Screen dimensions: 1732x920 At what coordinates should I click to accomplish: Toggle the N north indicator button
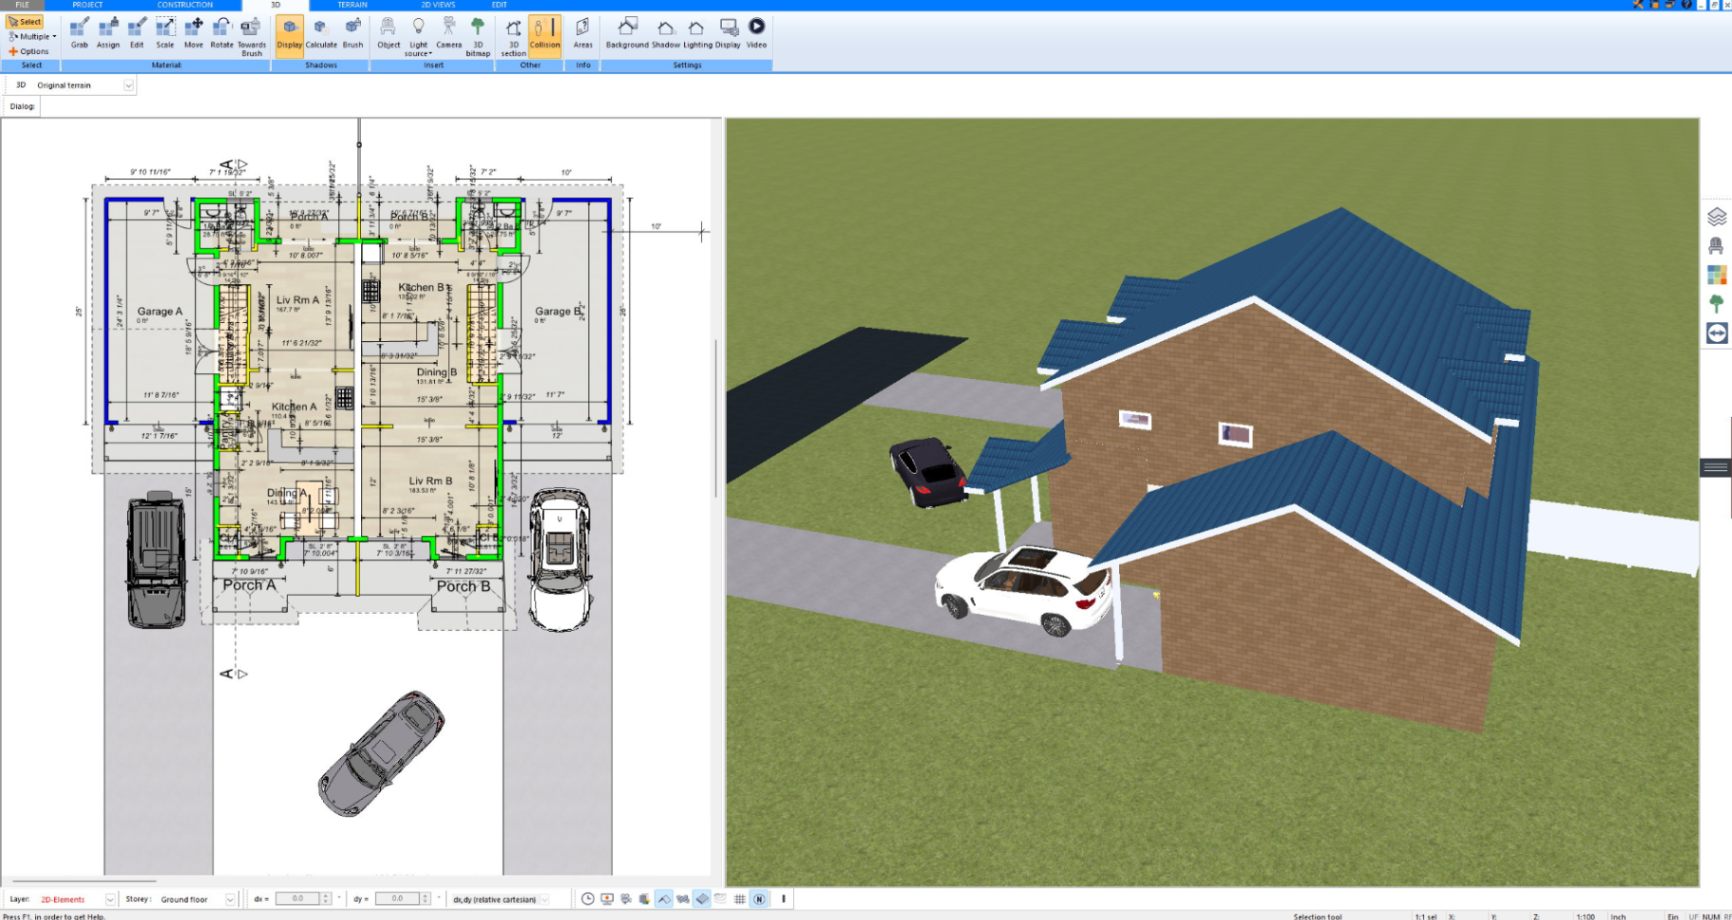click(x=759, y=899)
